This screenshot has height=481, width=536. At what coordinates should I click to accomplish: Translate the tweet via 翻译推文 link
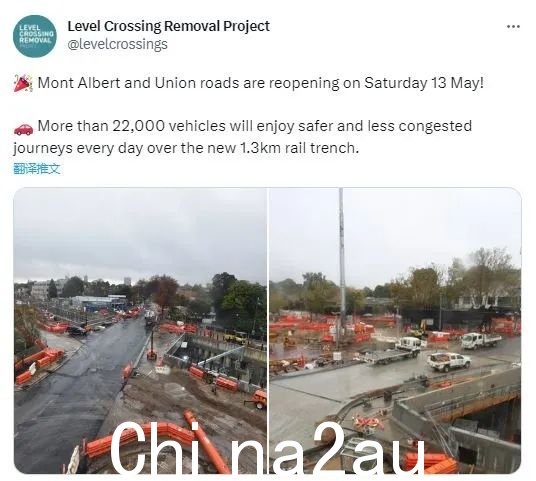click(37, 169)
